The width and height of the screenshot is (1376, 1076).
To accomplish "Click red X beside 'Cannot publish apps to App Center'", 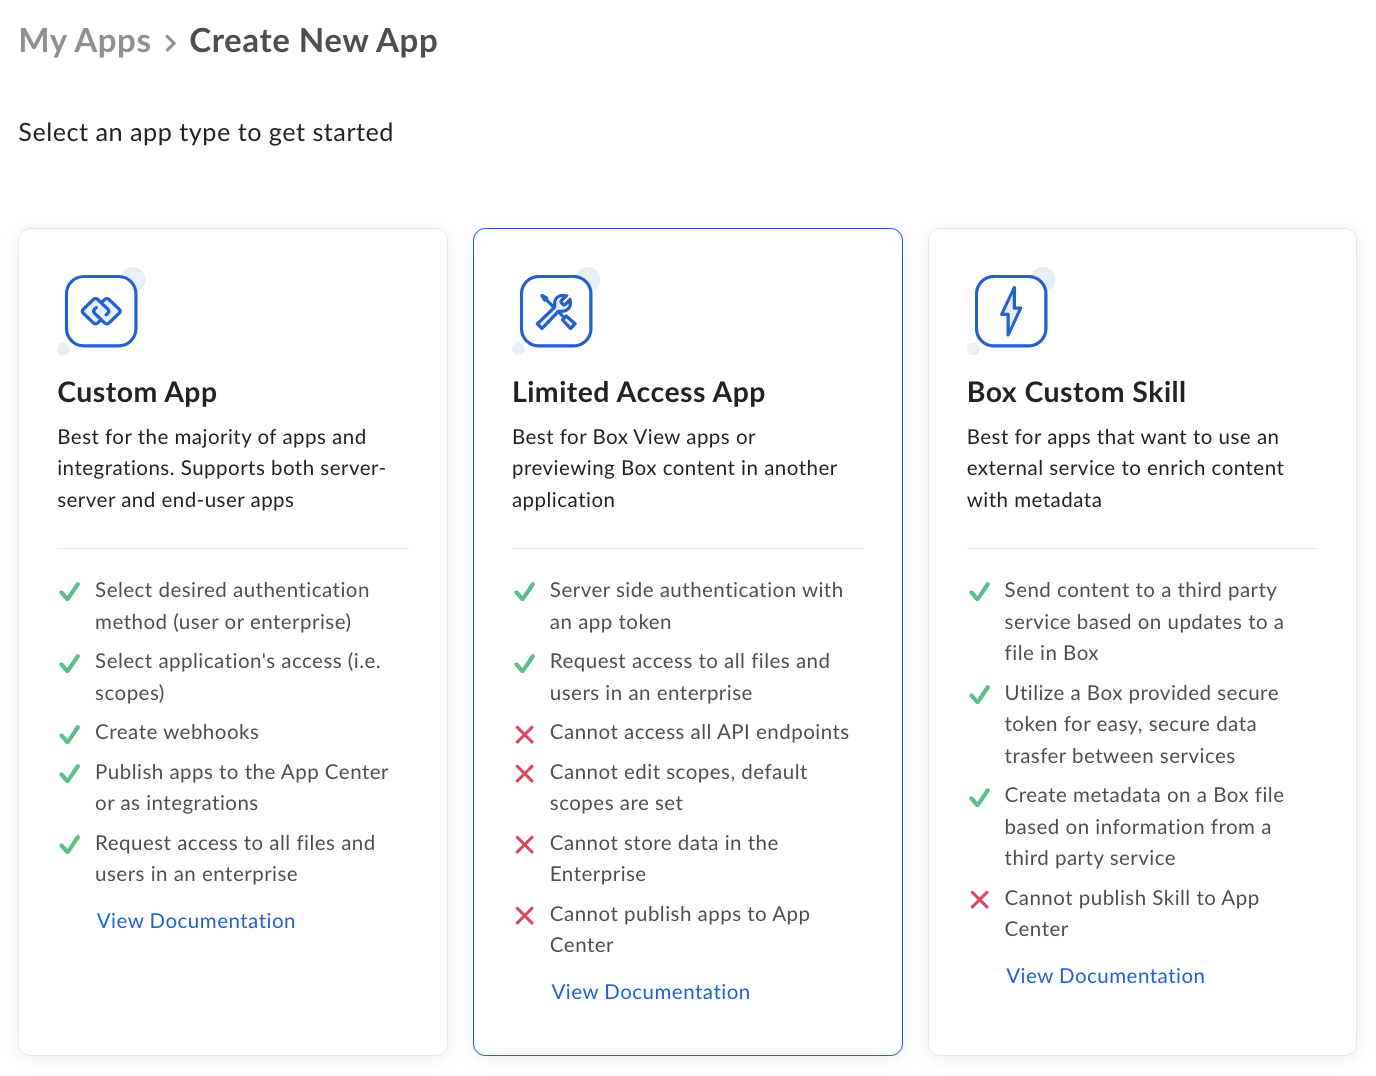I will (x=524, y=916).
